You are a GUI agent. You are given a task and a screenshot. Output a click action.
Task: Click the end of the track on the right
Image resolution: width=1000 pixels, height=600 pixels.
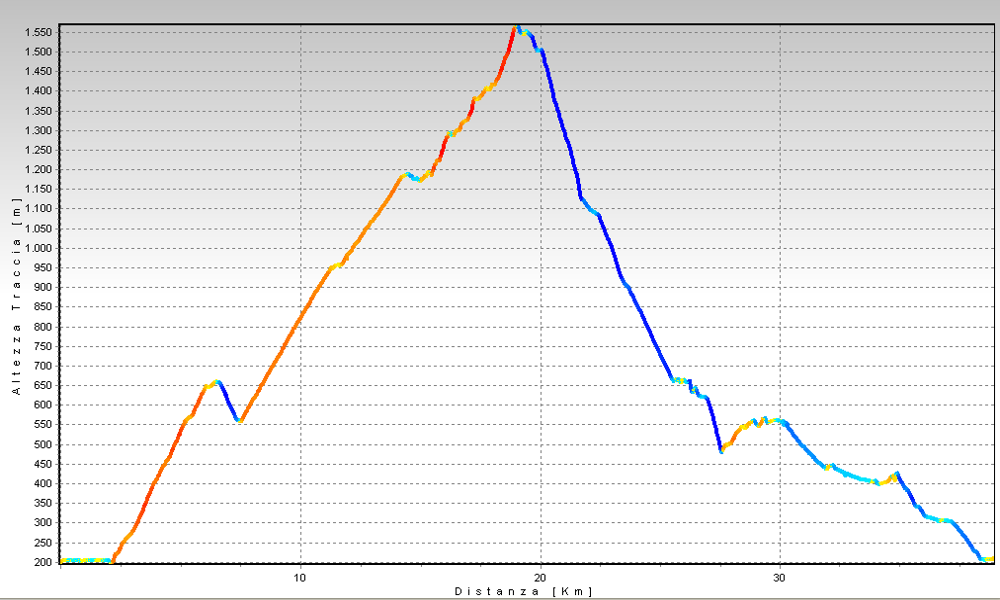click(x=988, y=559)
